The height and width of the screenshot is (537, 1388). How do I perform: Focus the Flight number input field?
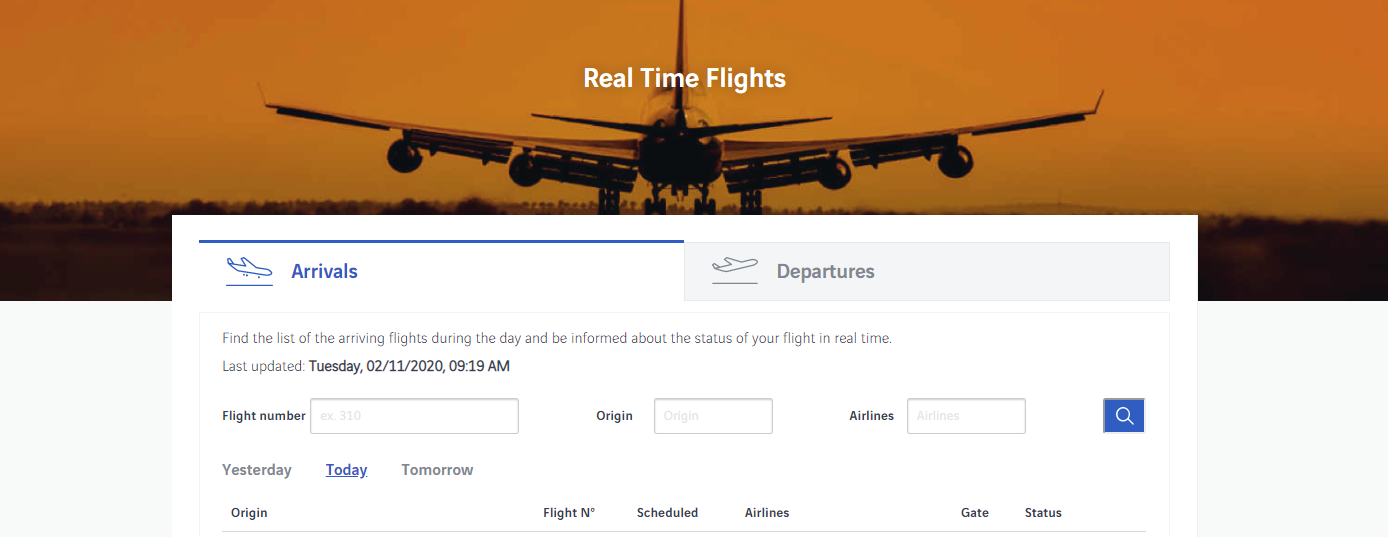point(414,416)
